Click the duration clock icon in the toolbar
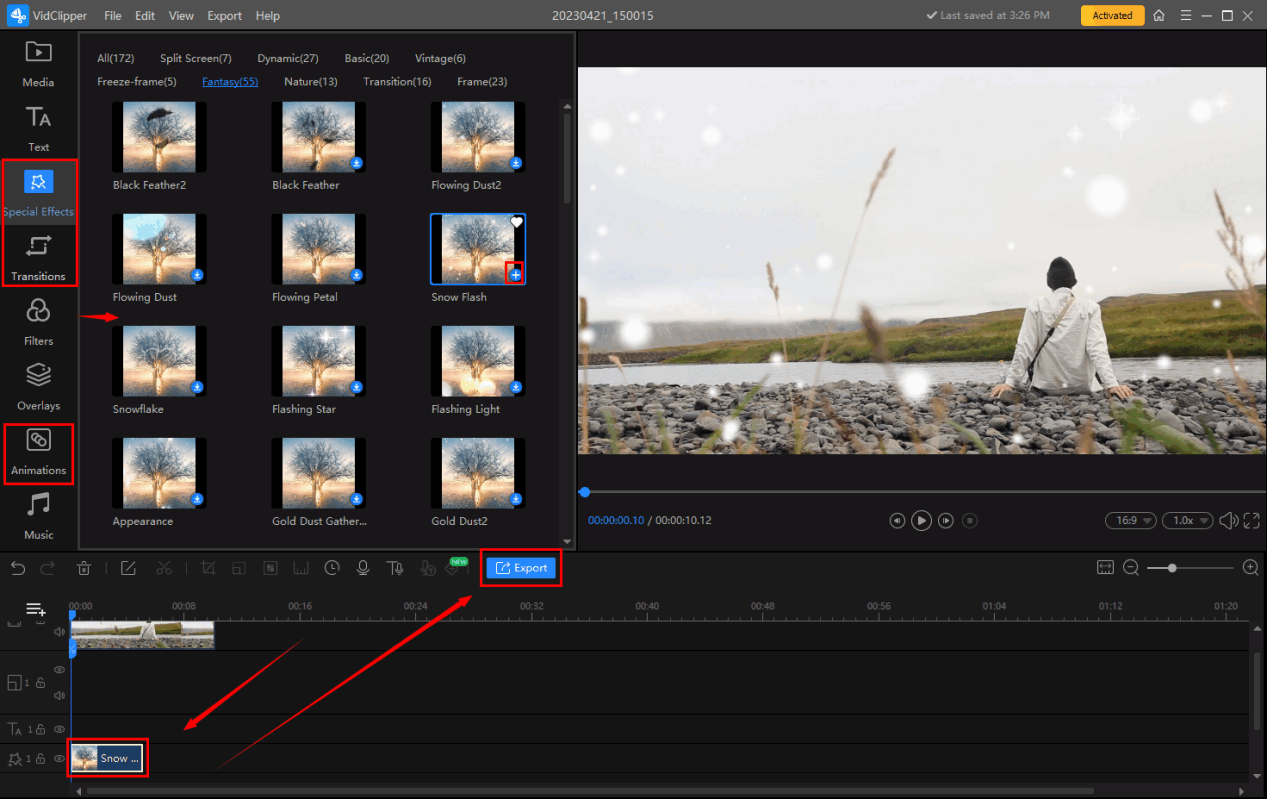1267x799 pixels. (332, 568)
